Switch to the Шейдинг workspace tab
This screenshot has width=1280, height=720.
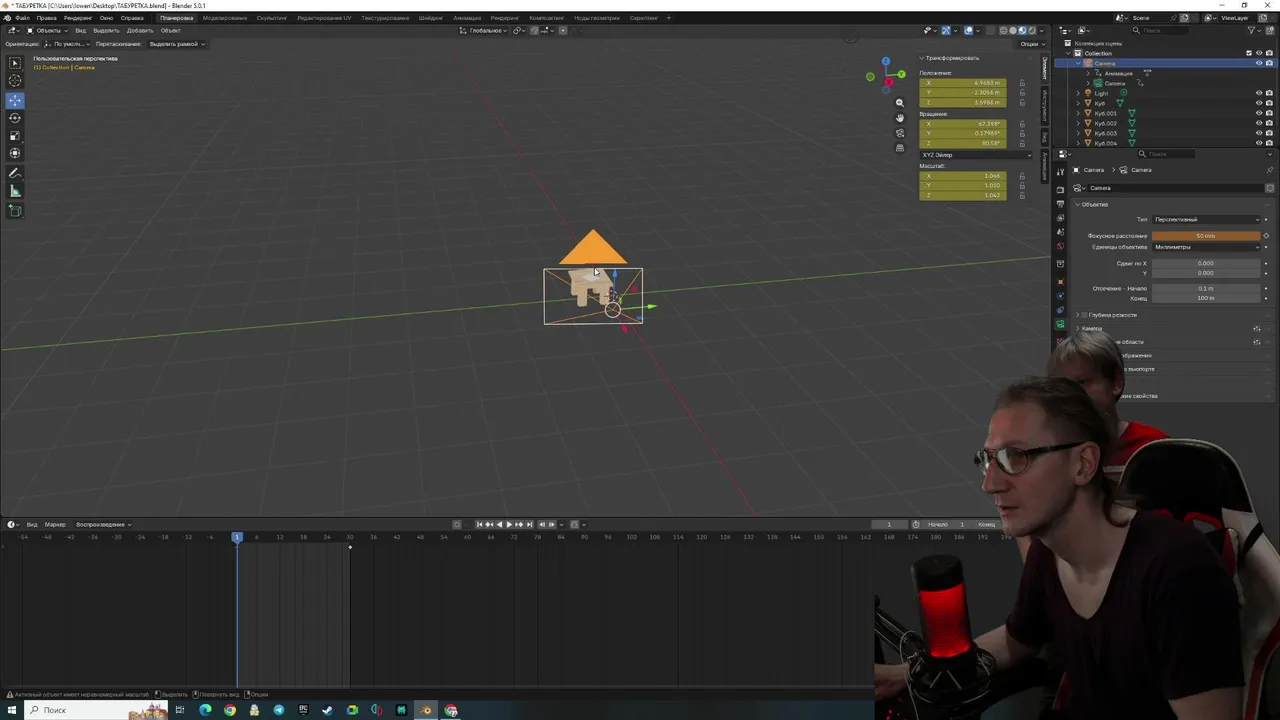click(431, 18)
